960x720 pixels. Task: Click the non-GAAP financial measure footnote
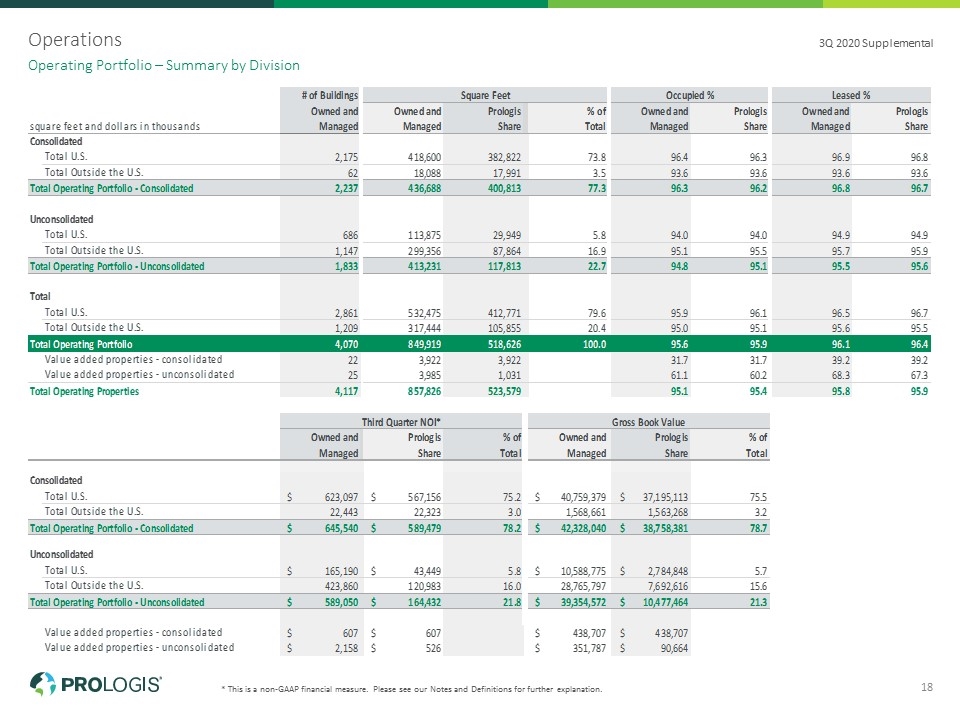(411, 689)
